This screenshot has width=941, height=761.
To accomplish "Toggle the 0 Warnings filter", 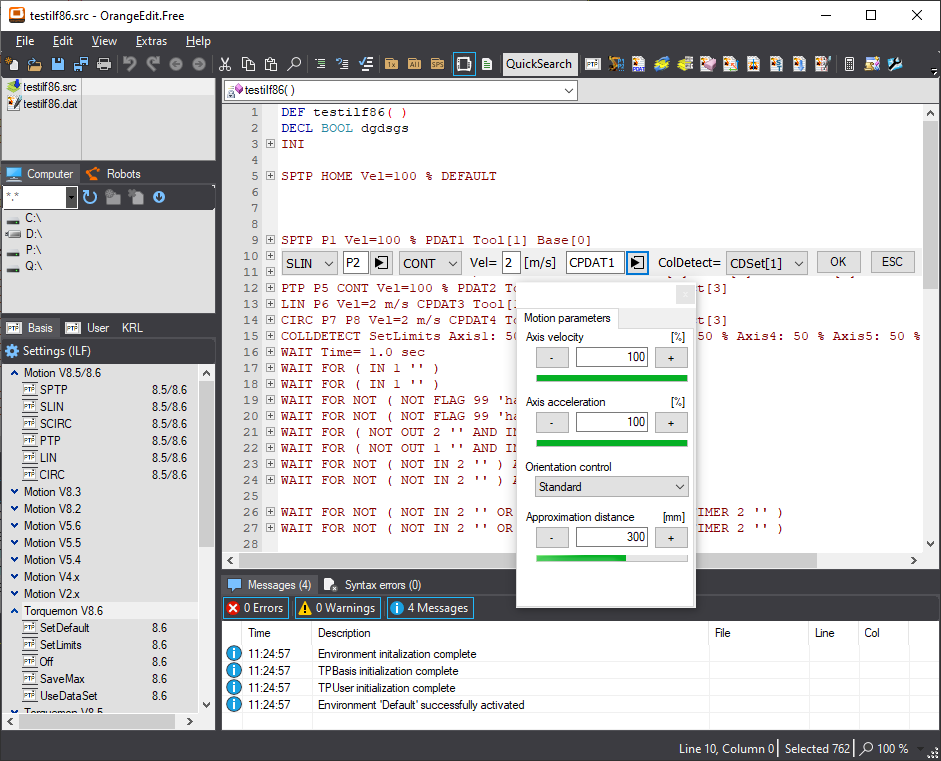I will pos(336,608).
